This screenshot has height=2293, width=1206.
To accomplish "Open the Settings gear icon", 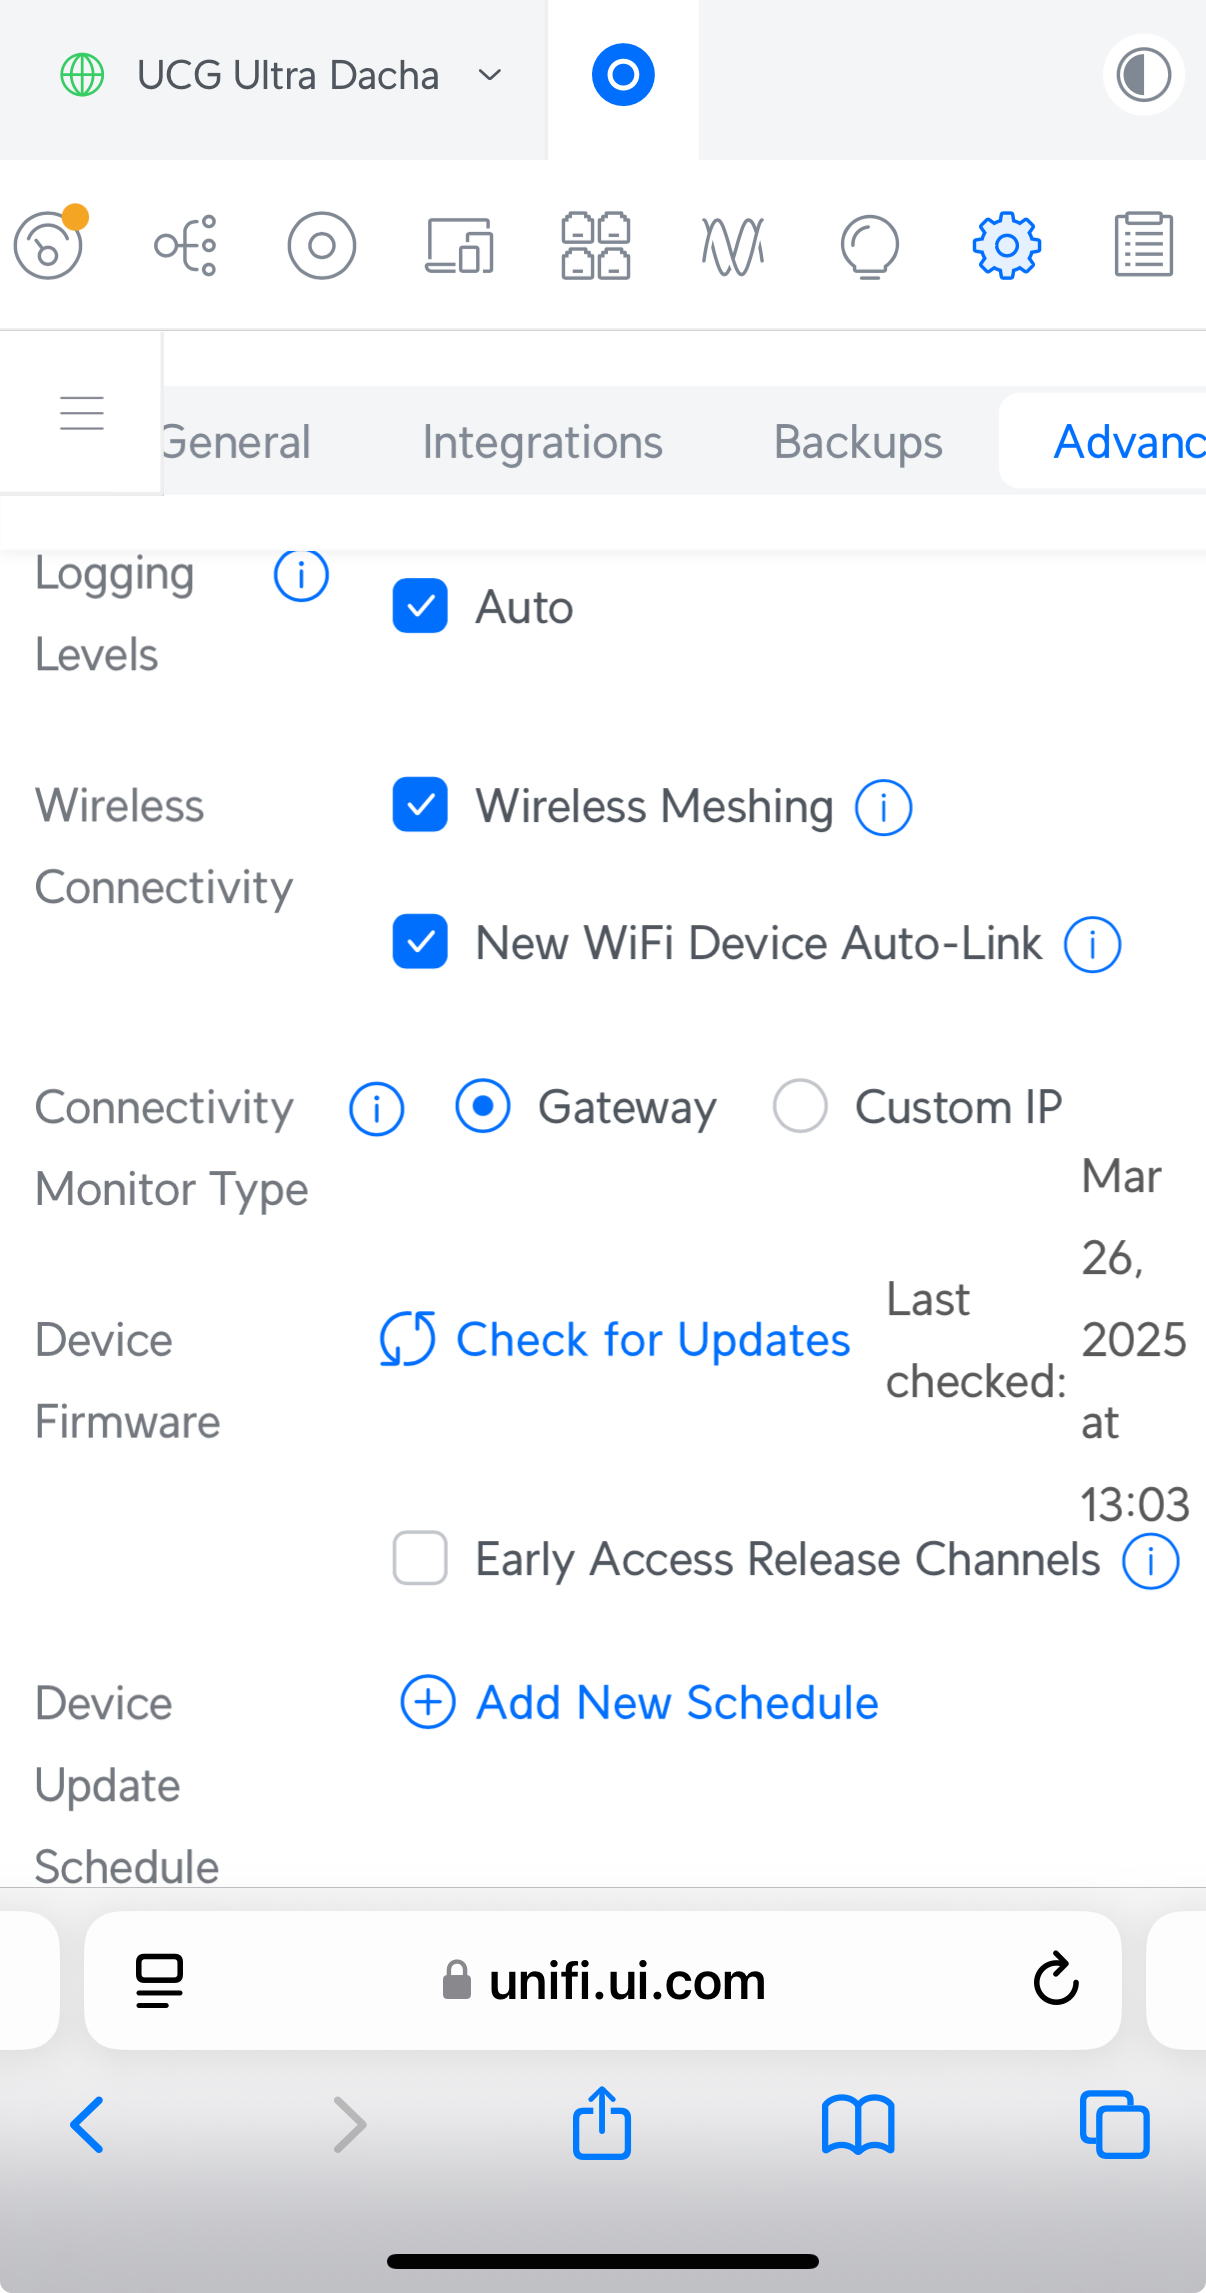I will [1006, 245].
